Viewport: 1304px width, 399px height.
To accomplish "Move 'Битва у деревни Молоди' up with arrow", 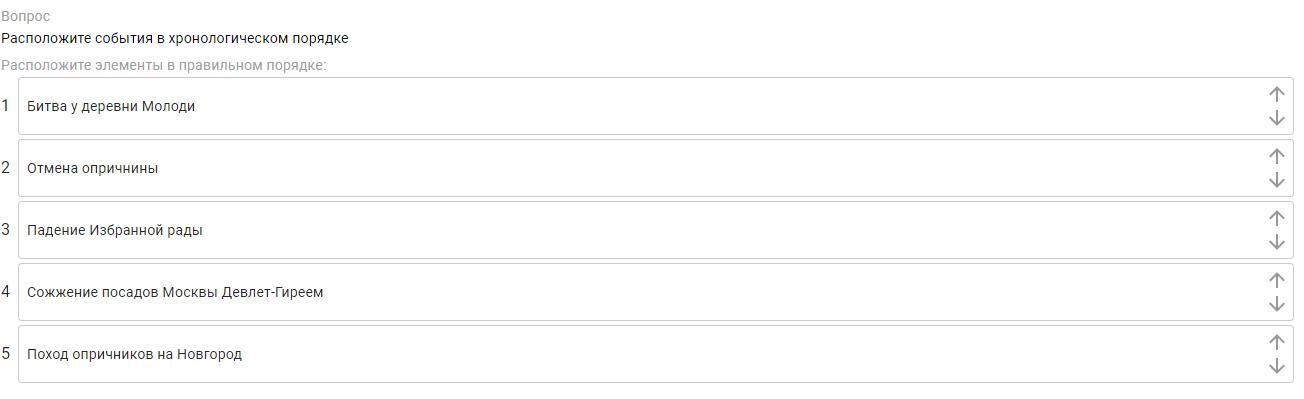I will (1276, 94).
